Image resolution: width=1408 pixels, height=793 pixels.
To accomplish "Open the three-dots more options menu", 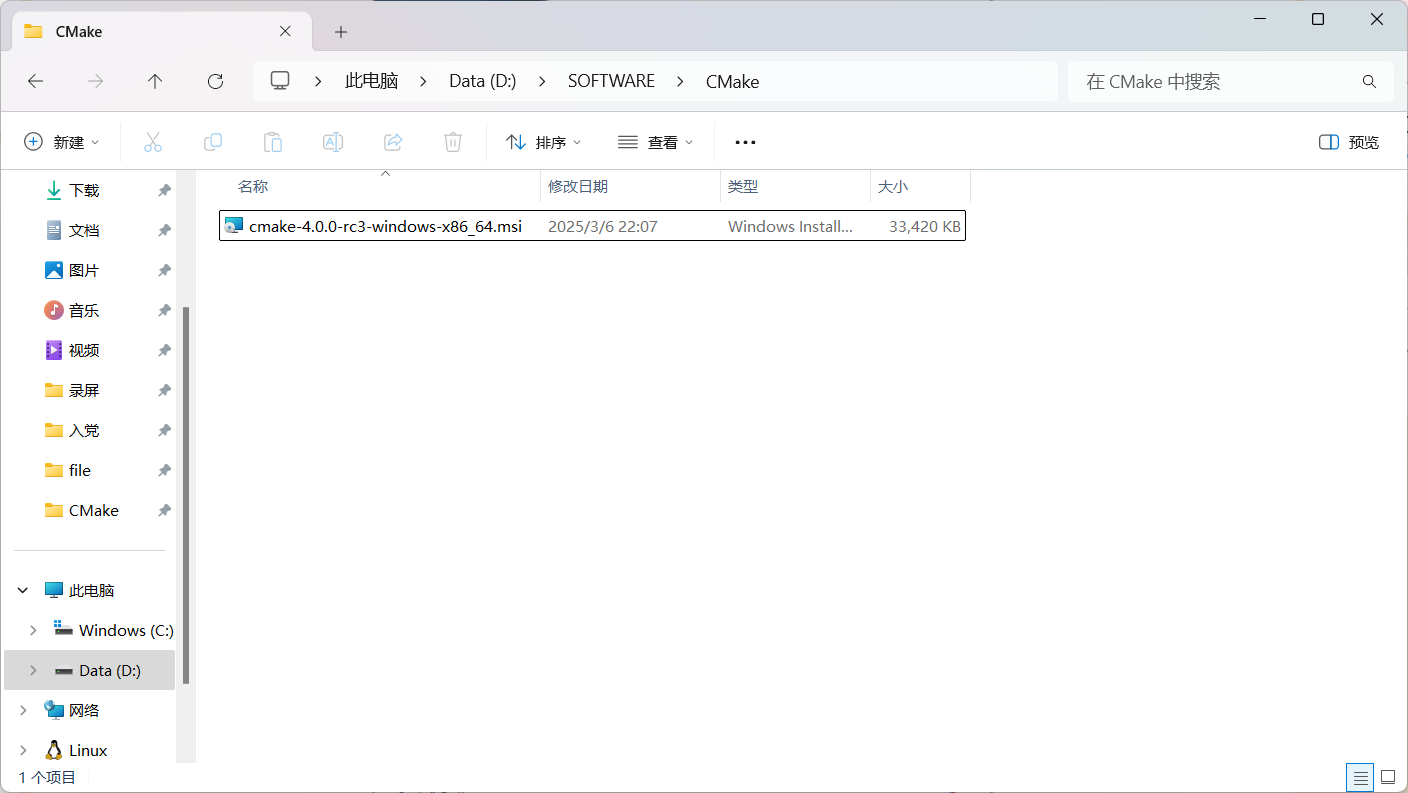I will click(745, 142).
